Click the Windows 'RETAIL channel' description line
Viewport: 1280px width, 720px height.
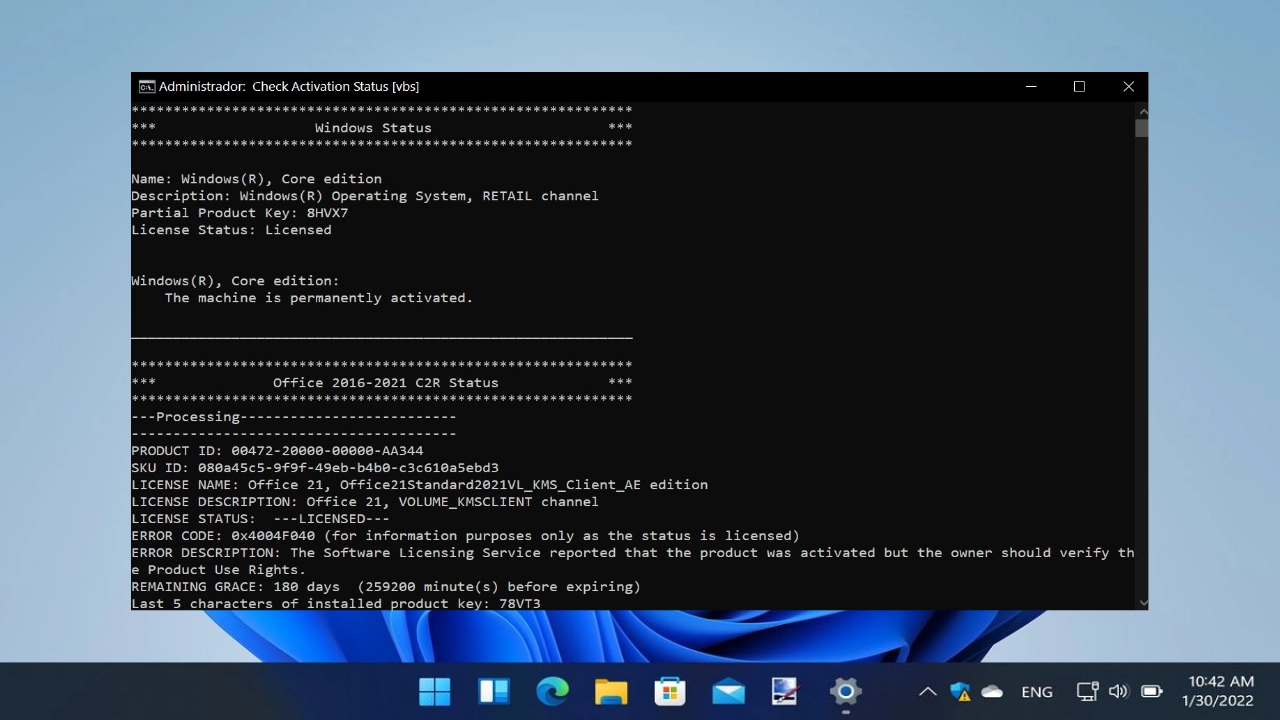[x=365, y=196]
